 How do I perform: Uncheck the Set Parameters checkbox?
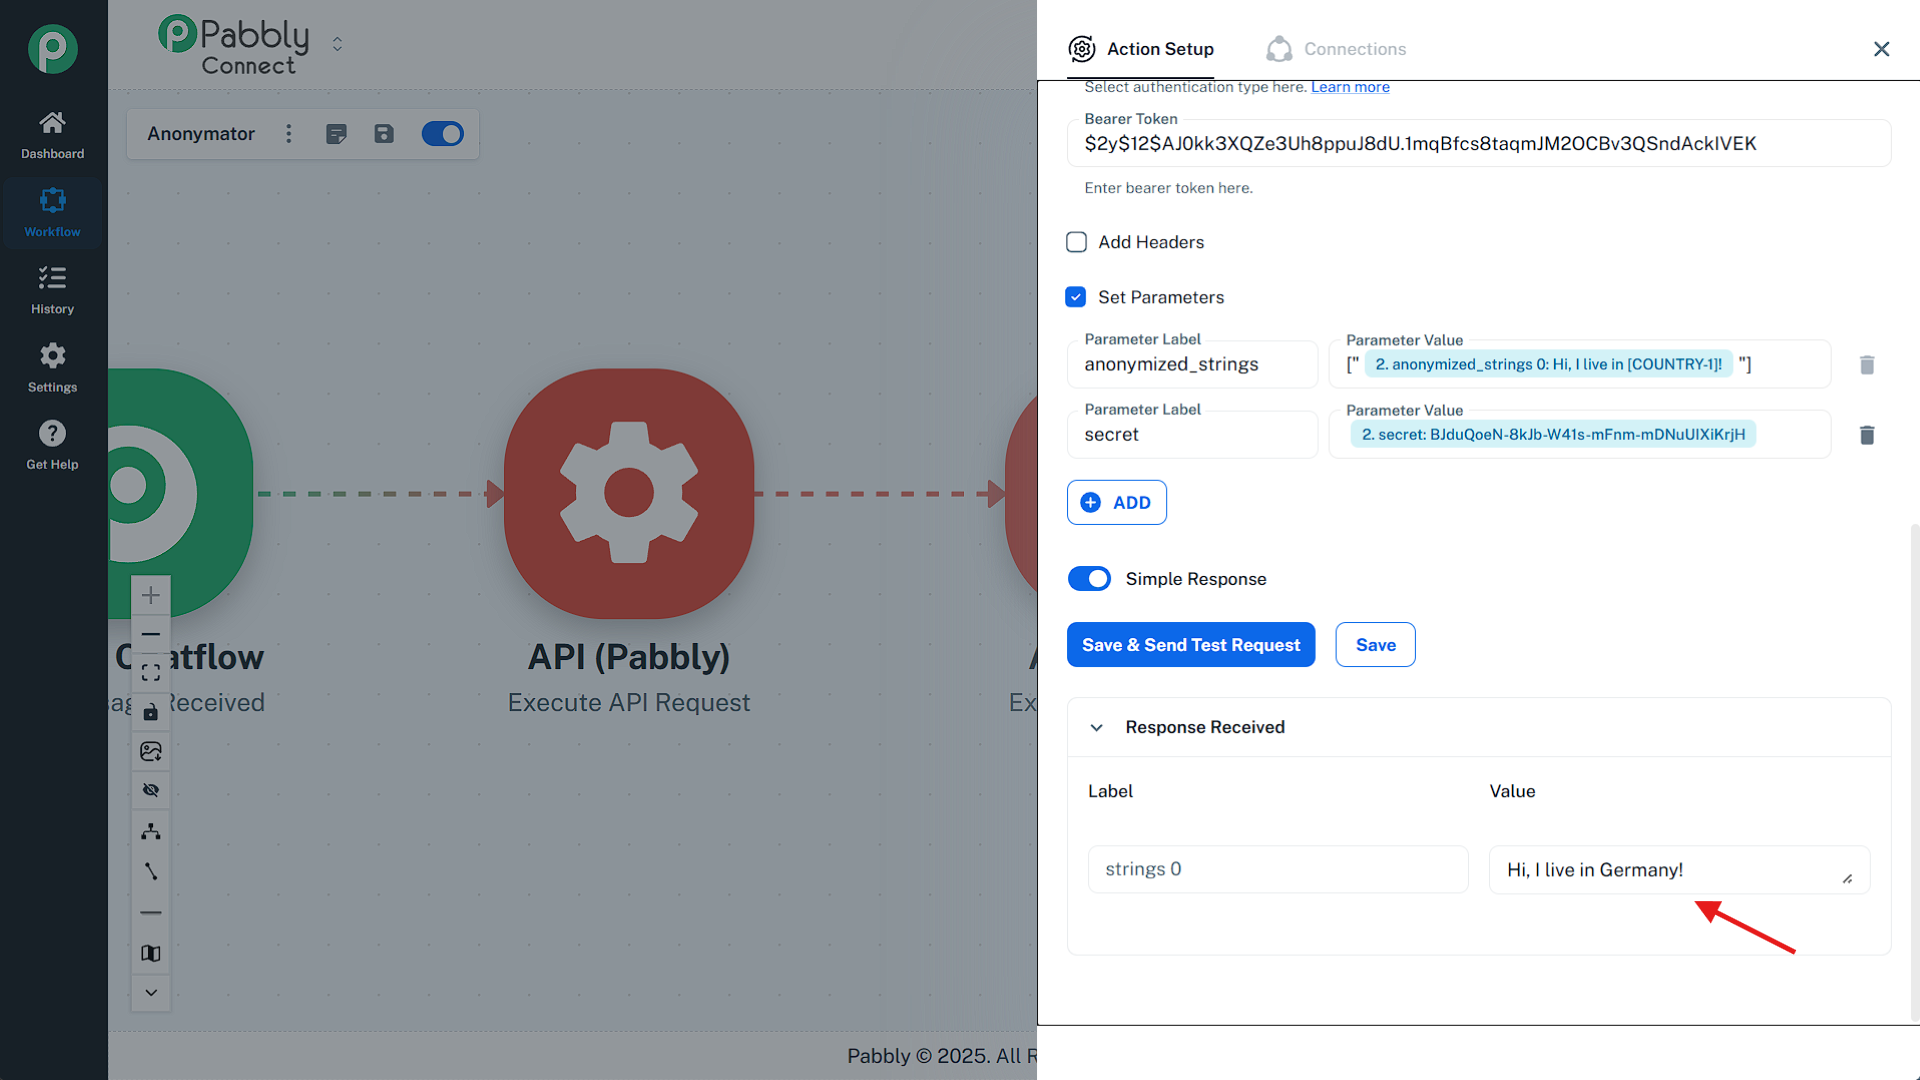coord(1076,297)
